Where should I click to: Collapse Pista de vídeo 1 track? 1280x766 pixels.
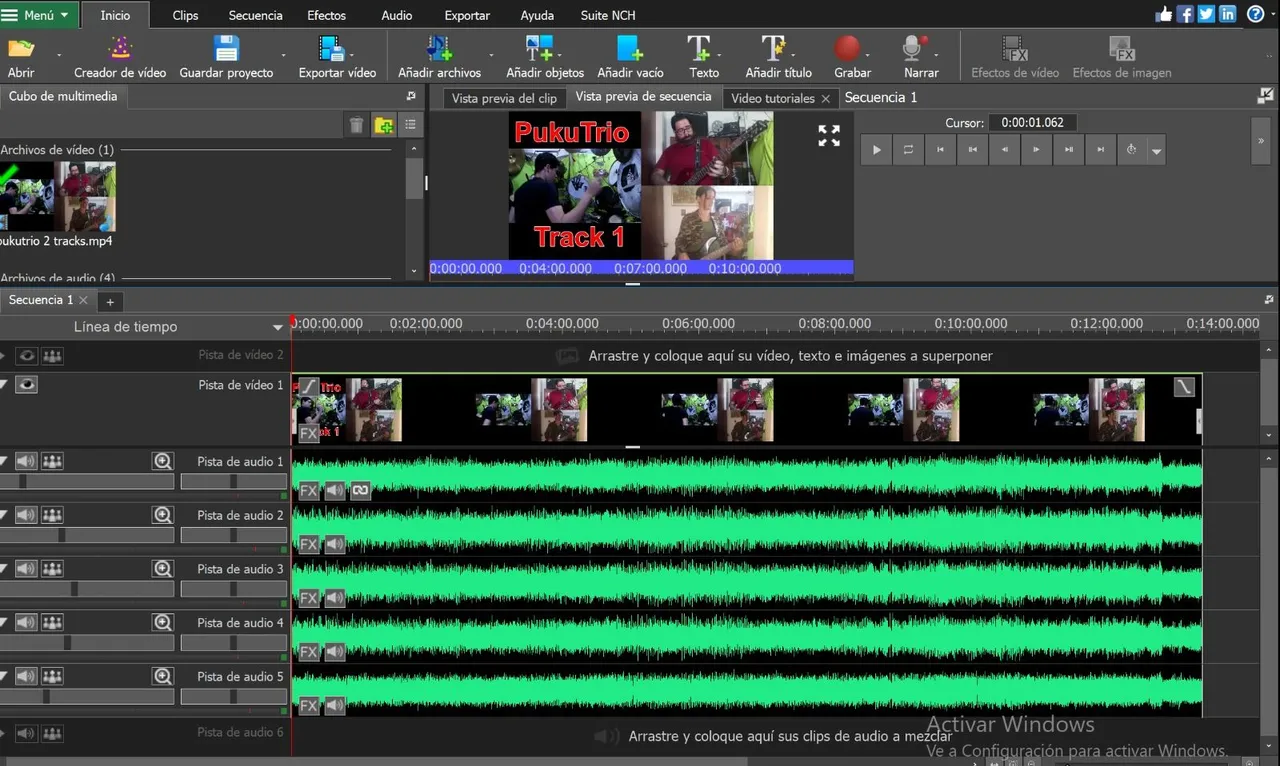click(4, 384)
